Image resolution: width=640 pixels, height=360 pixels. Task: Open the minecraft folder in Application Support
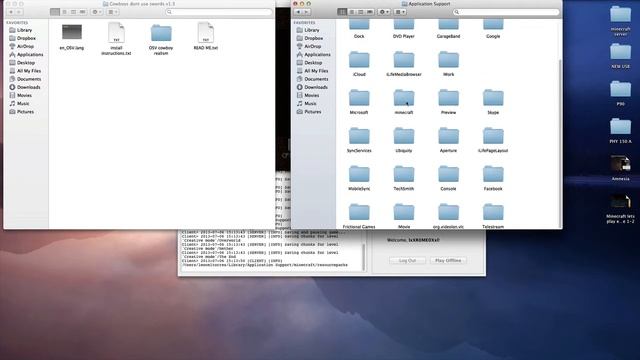(404, 98)
